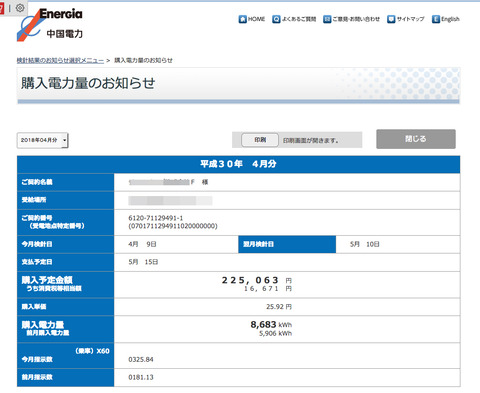Click the 購入電力量のお知らせ page heading

88,83
